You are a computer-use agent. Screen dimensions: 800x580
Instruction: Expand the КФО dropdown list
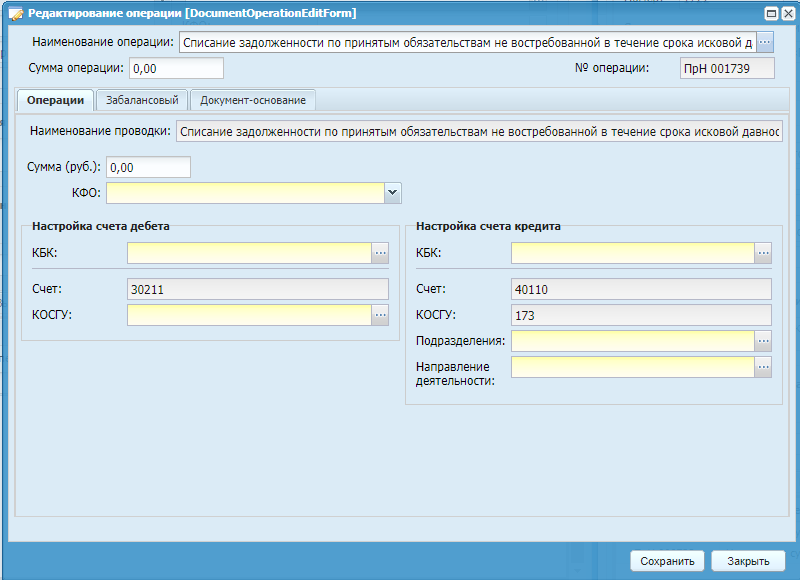pos(392,192)
